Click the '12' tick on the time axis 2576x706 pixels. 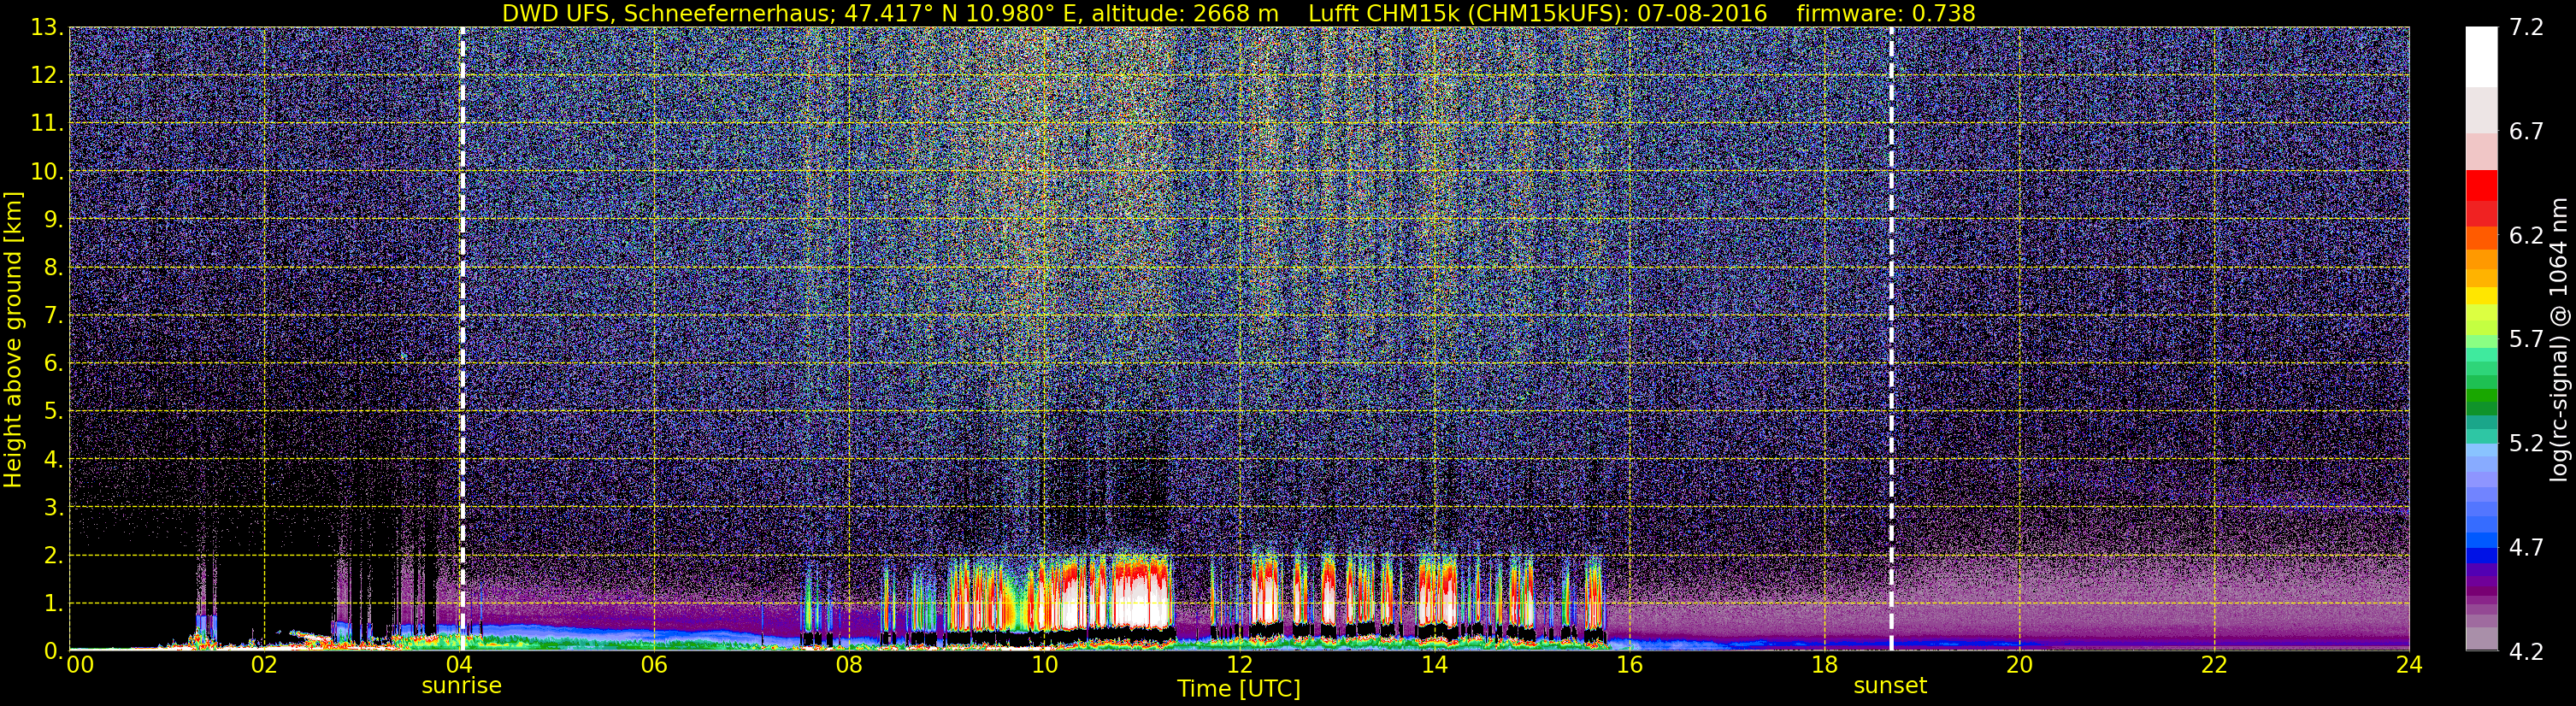(1239, 666)
